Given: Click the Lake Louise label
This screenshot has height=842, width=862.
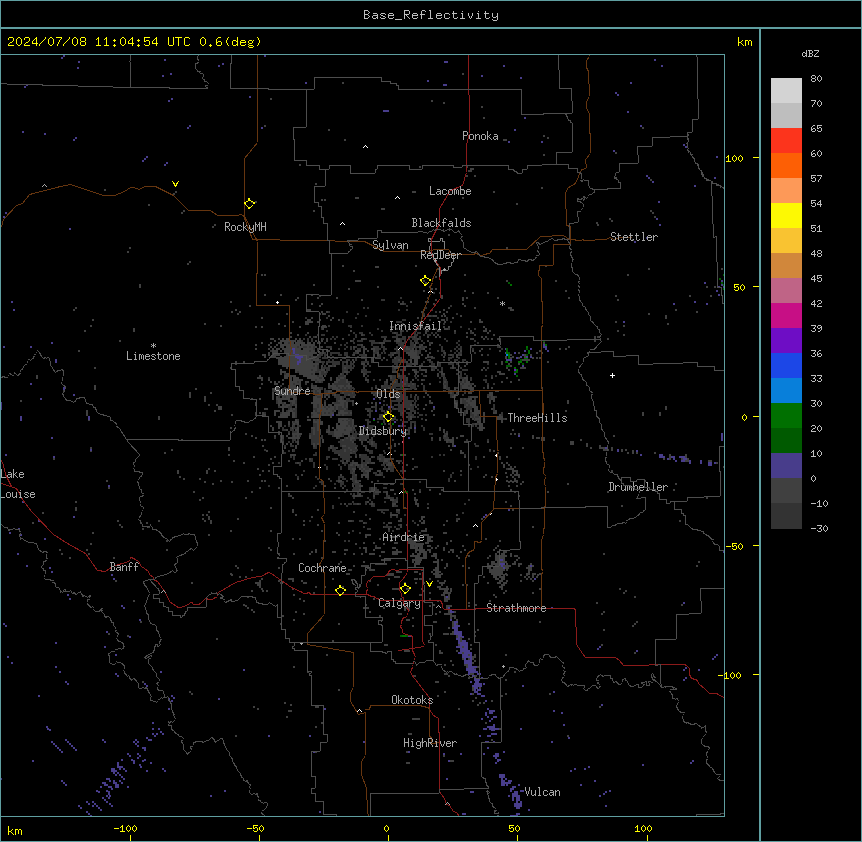Looking at the screenshot, I should tap(18, 484).
